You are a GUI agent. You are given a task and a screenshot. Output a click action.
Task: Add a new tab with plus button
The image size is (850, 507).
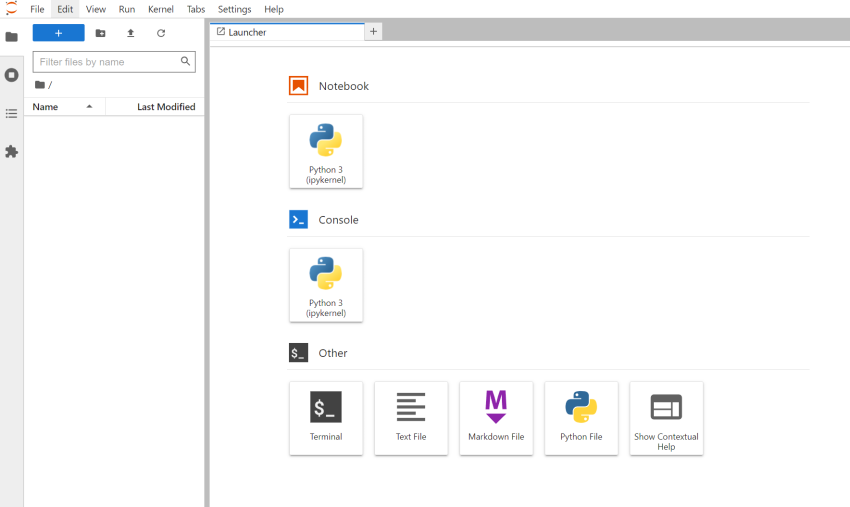pos(373,32)
